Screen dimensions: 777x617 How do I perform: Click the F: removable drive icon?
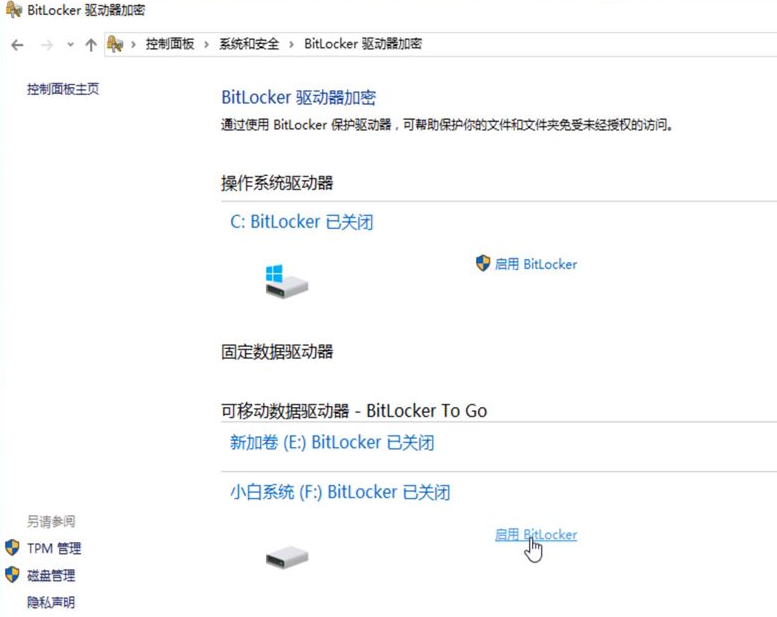(x=287, y=557)
